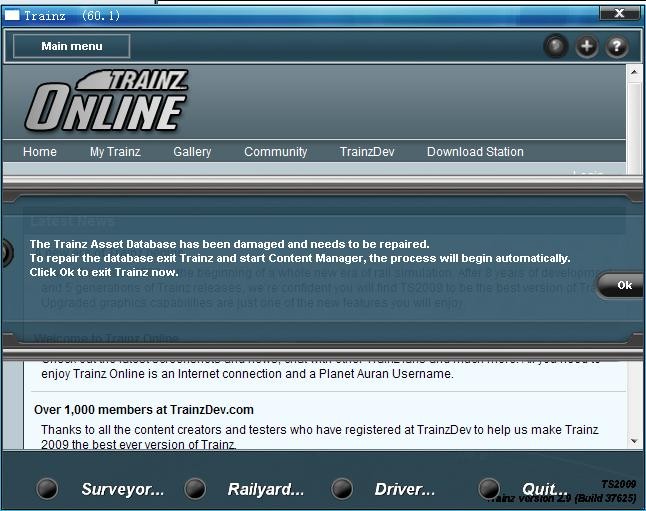This screenshot has height=511, width=646.
Task: Click the dark round icon beside plus
Action: click(x=555, y=47)
